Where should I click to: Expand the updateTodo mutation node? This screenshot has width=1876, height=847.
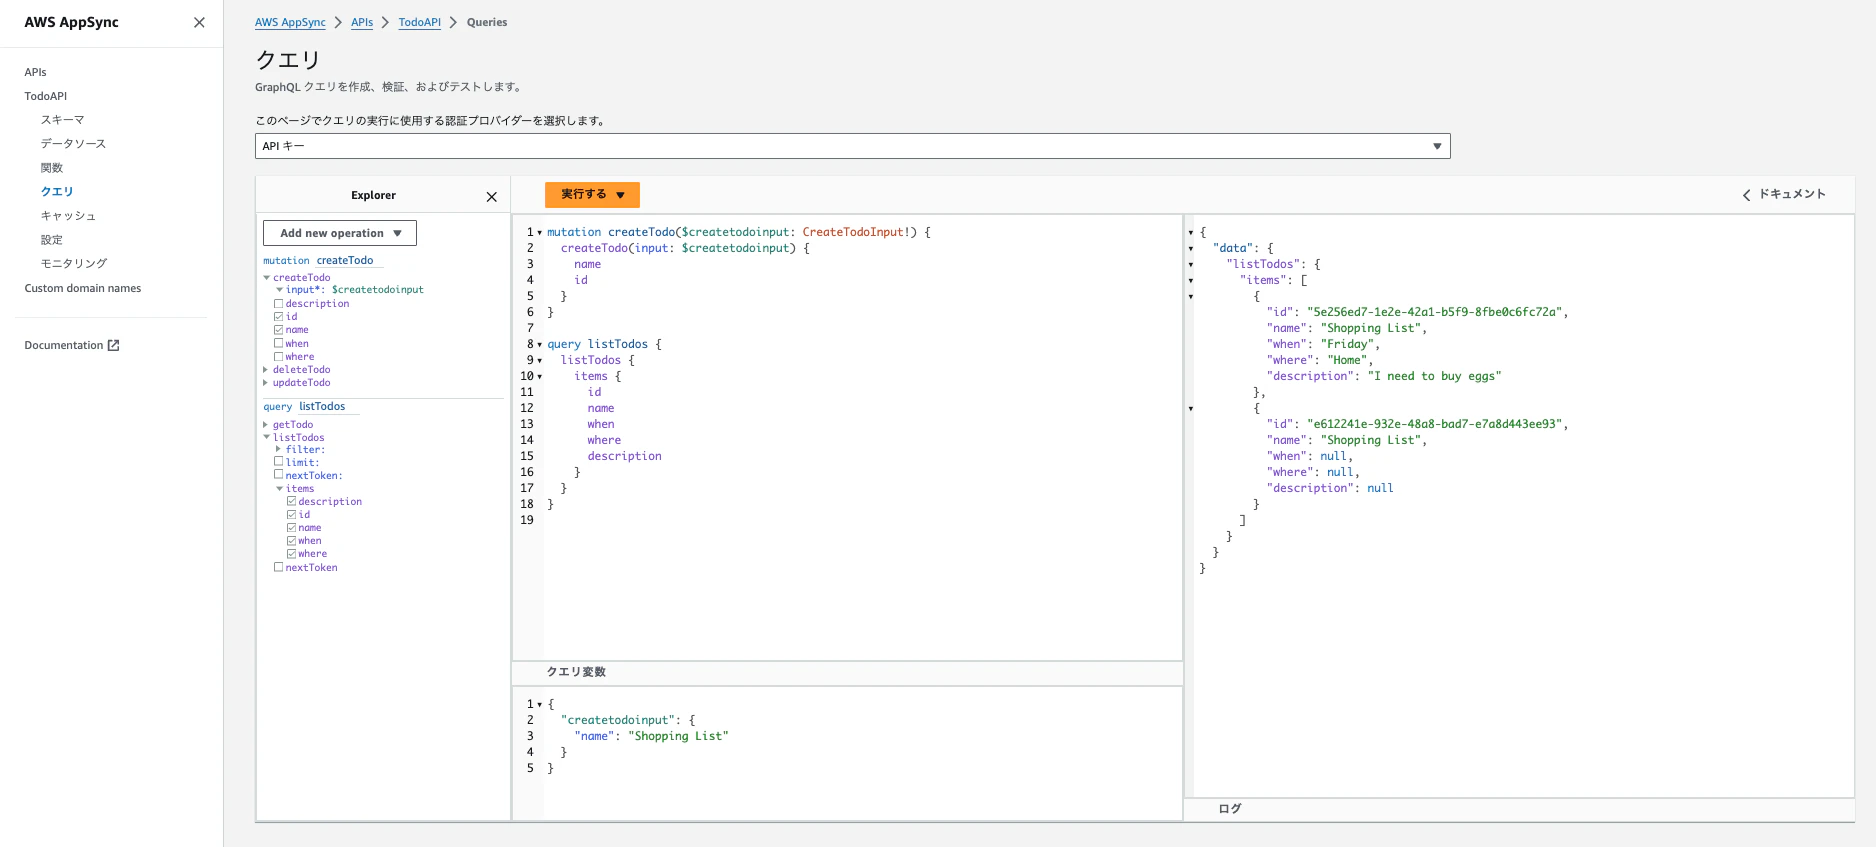pyautogui.click(x=266, y=383)
